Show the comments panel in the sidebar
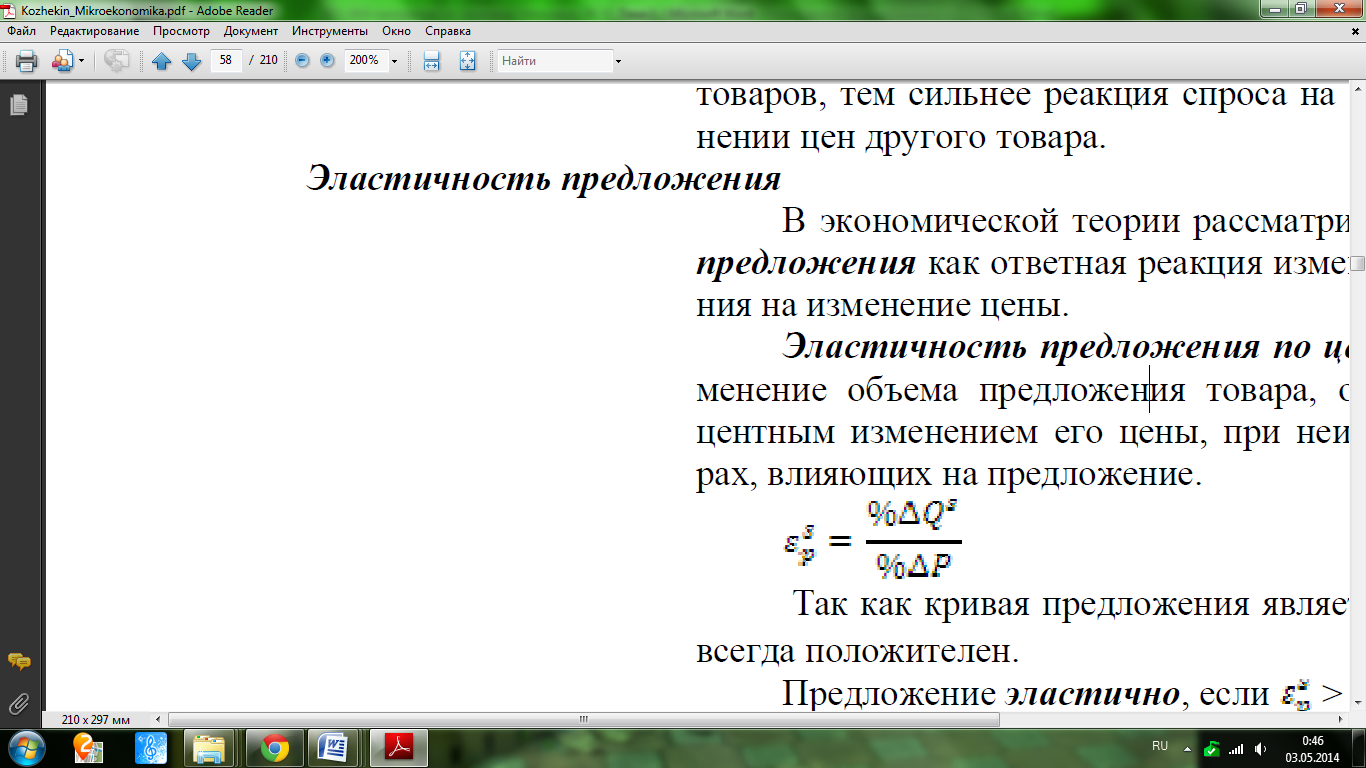Image resolution: width=1366 pixels, height=768 pixels. tap(18, 662)
